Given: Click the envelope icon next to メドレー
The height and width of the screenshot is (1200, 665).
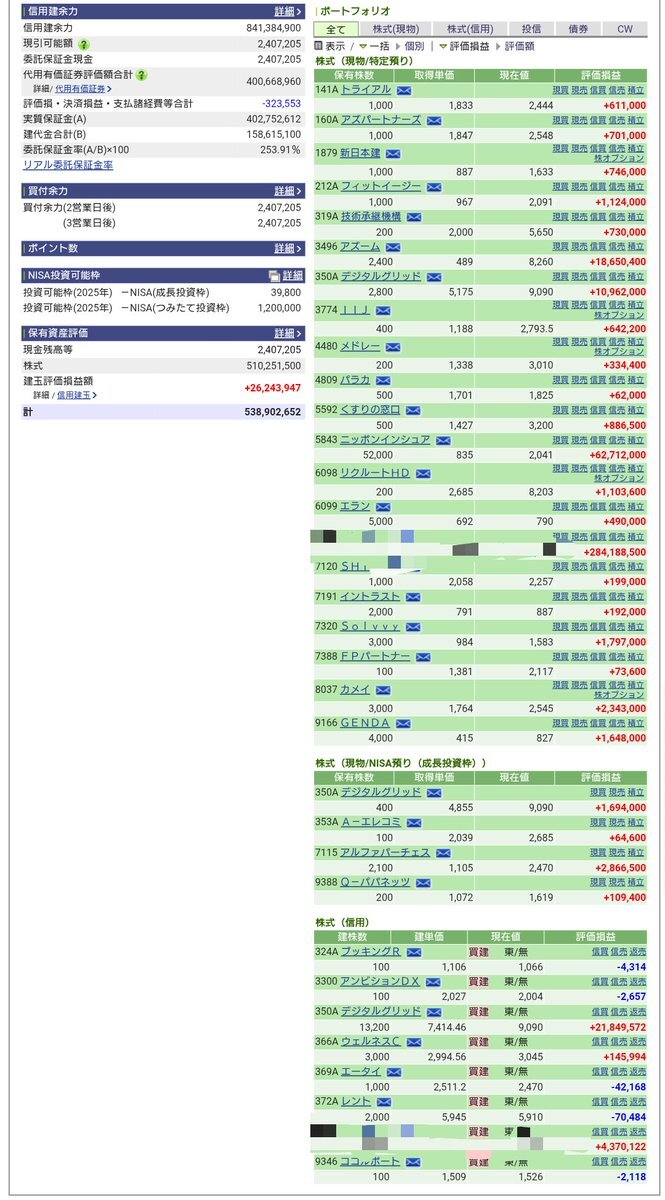Looking at the screenshot, I should [x=393, y=347].
